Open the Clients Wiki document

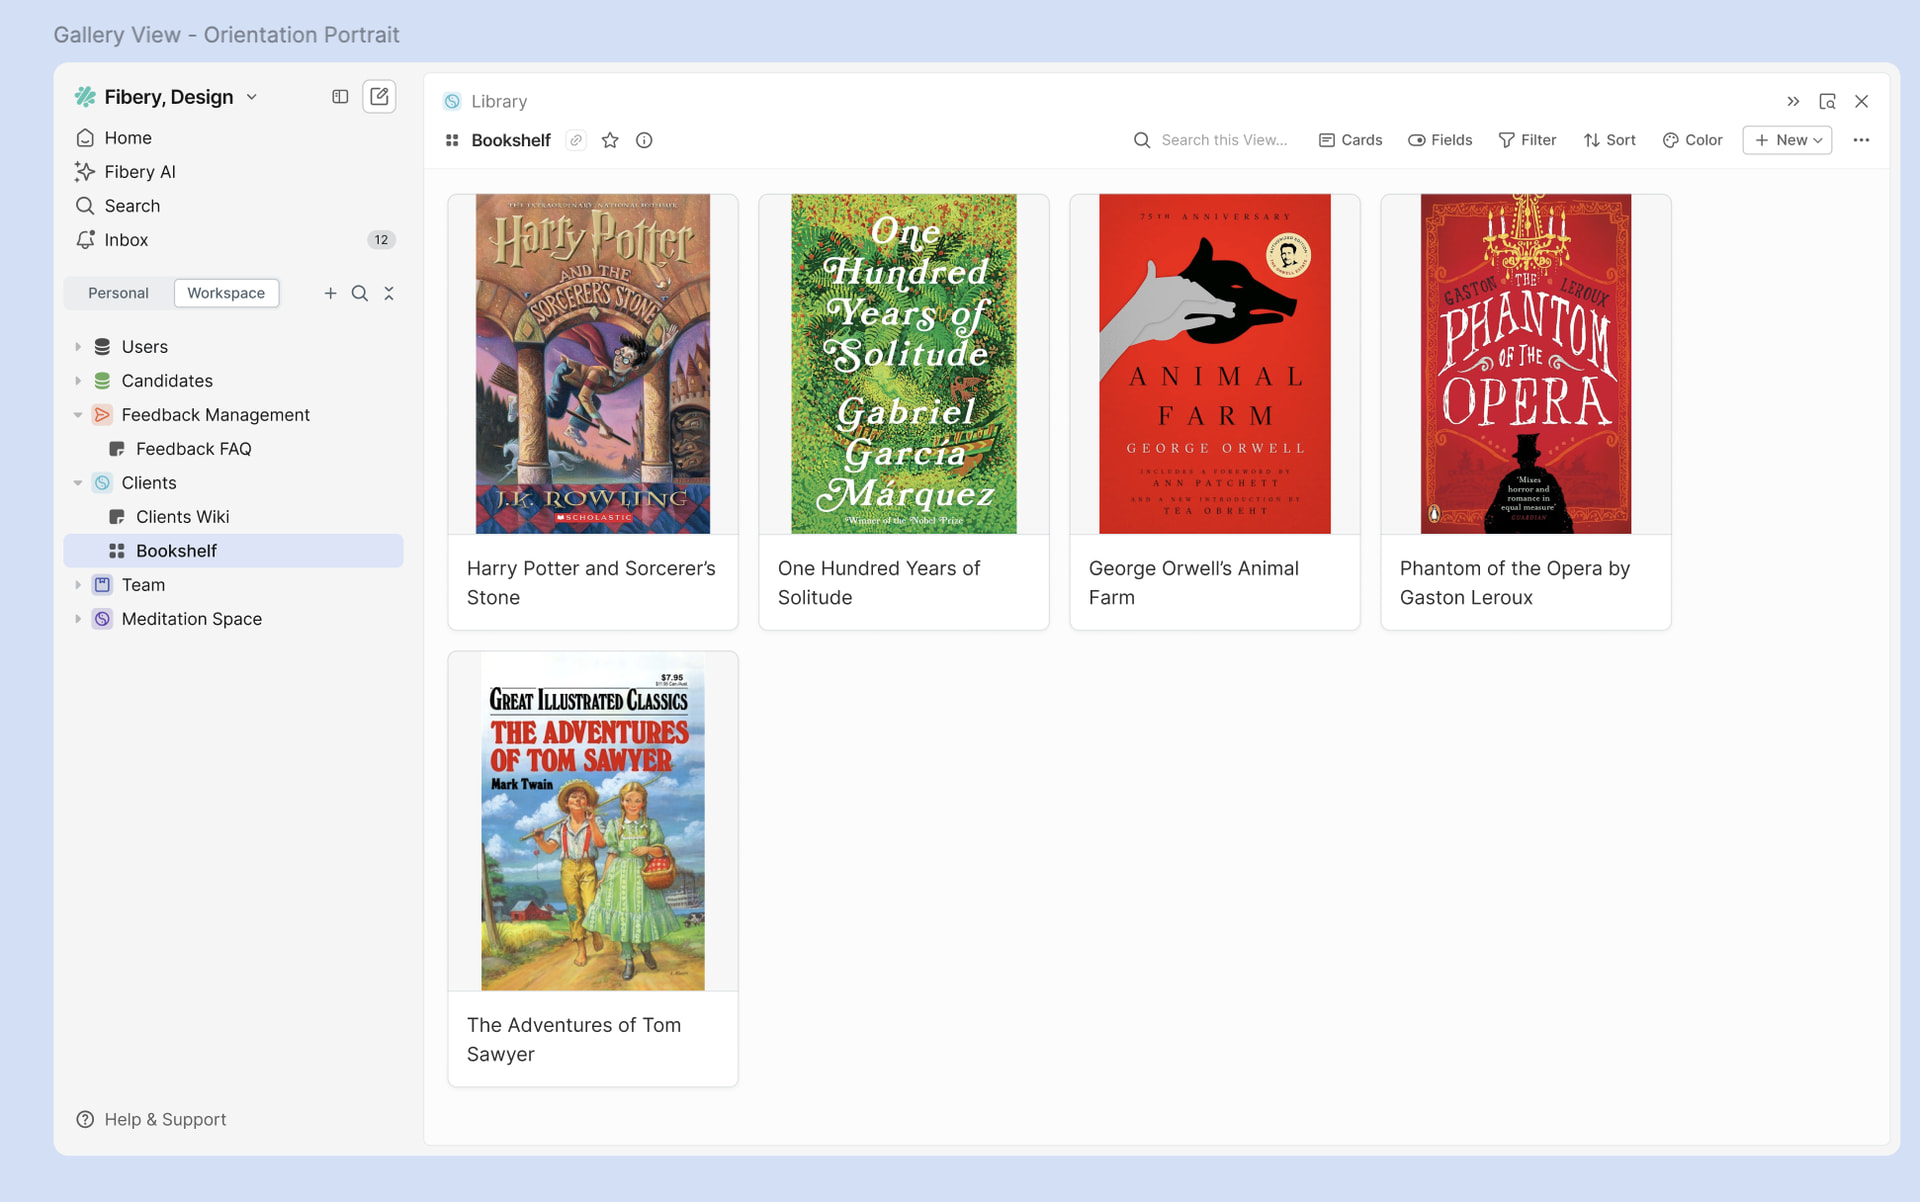point(182,517)
